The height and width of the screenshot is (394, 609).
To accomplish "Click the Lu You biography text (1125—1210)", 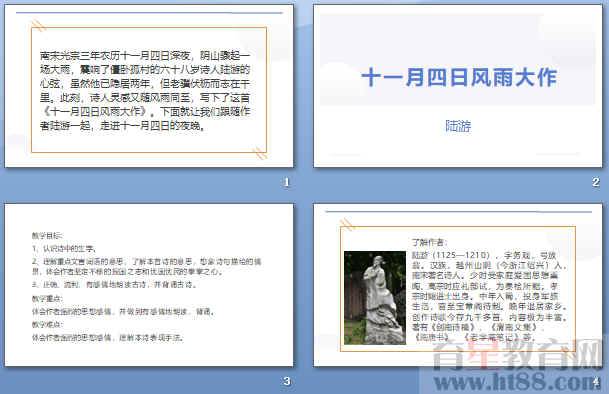I will coord(490,296).
